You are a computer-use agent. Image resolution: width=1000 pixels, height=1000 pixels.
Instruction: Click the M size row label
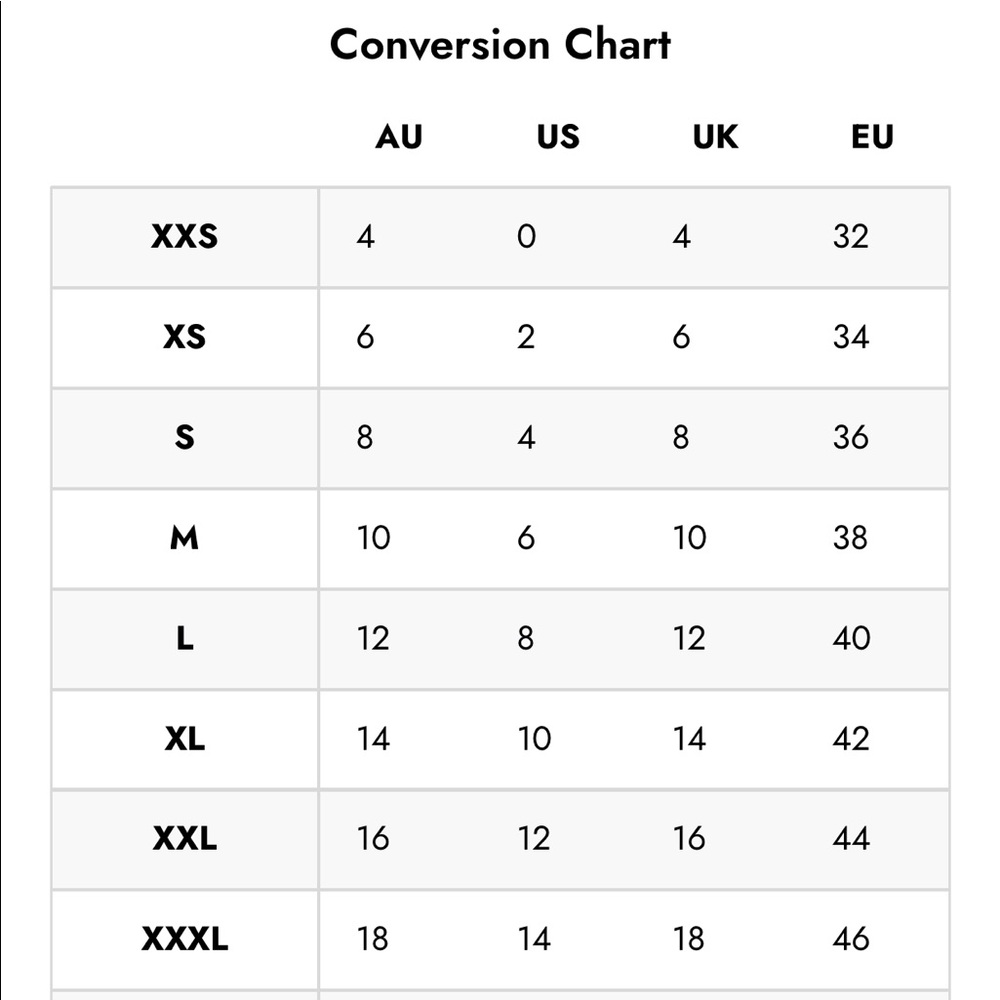coord(184,538)
